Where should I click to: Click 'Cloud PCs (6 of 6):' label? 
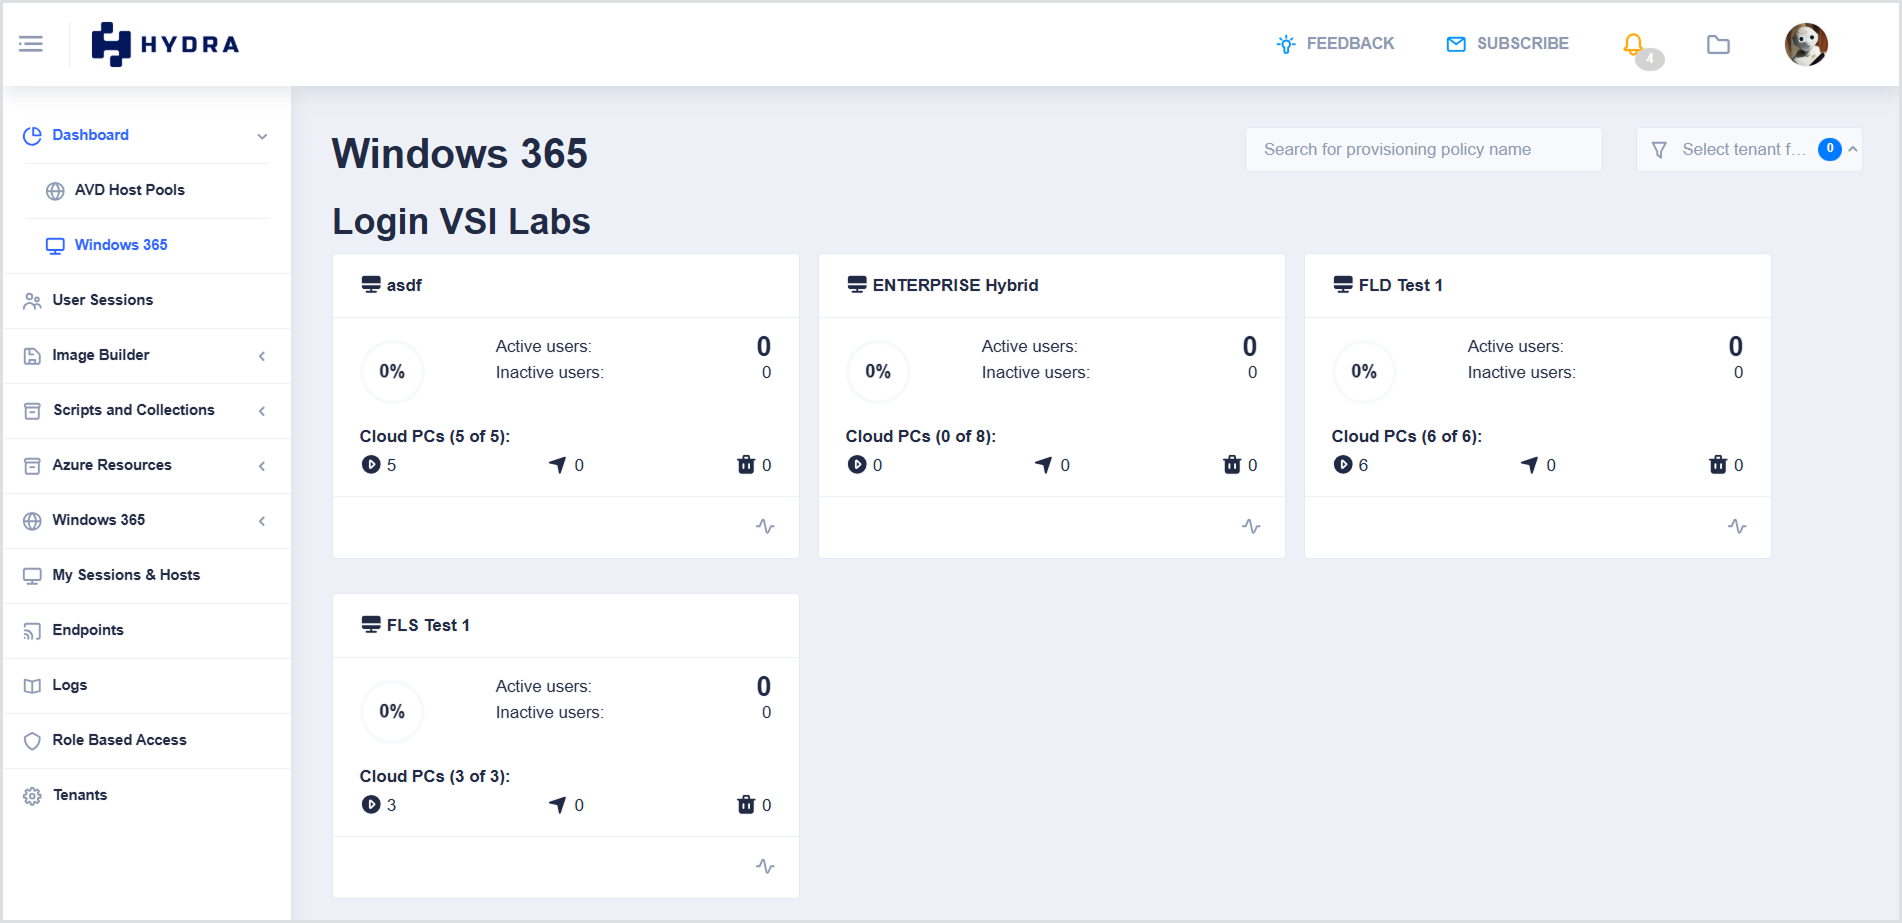pos(1407,436)
